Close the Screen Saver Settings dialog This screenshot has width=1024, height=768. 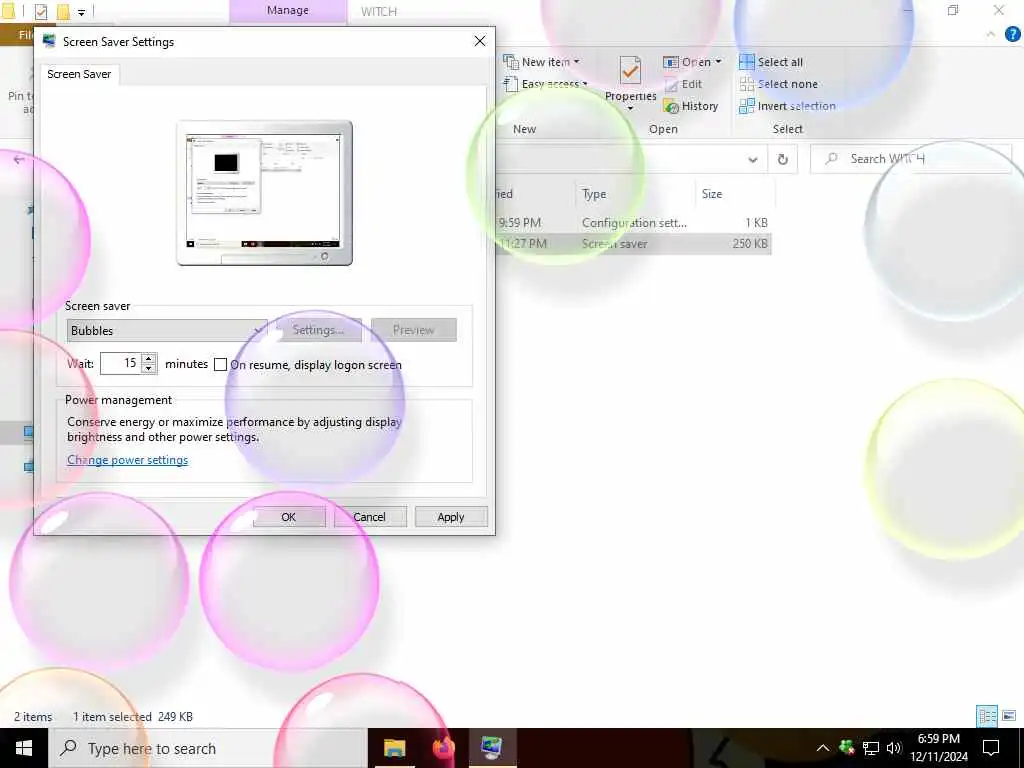click(x=480, y=41)
